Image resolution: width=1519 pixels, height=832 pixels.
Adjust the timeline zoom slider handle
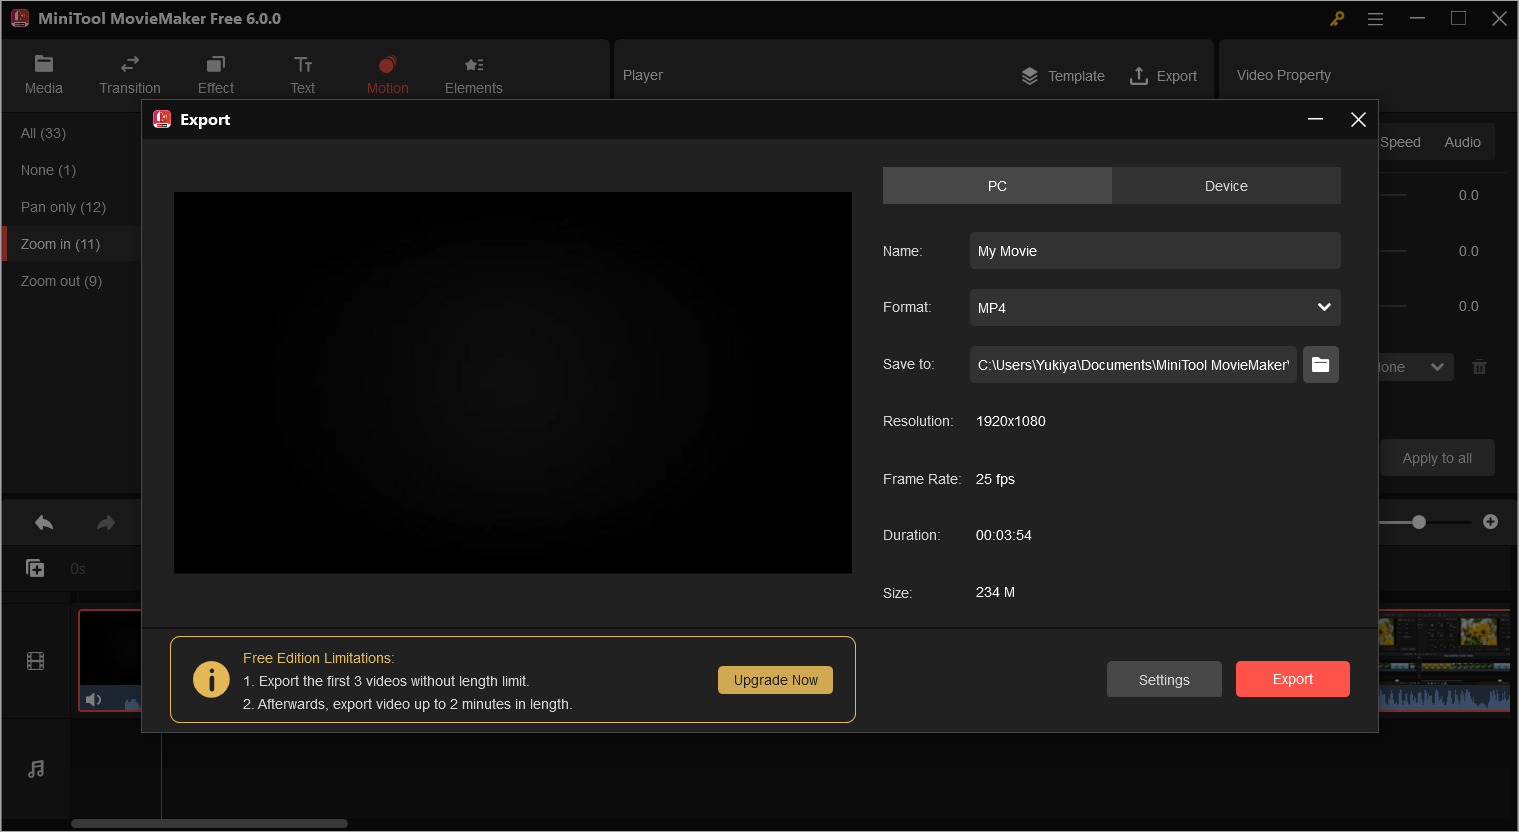1419,522
